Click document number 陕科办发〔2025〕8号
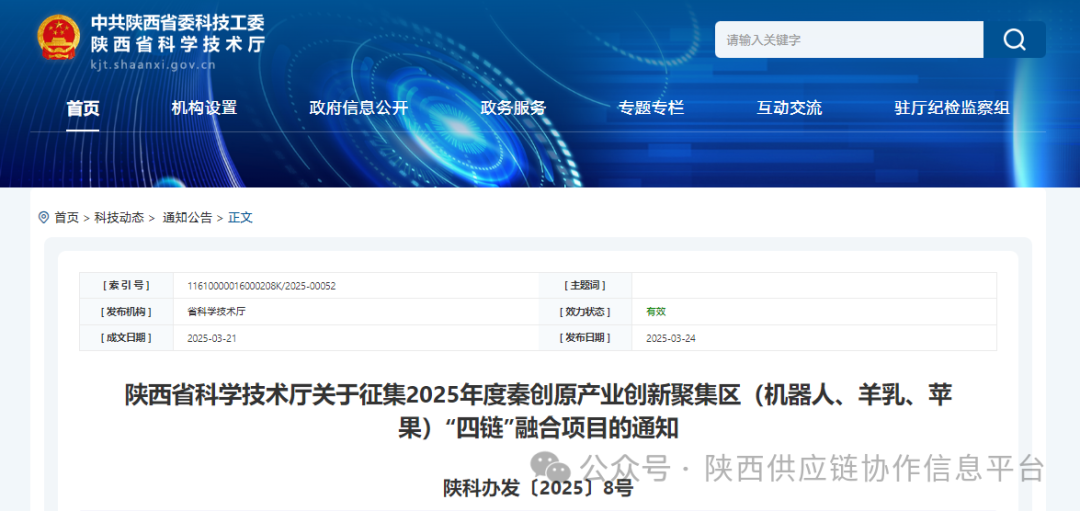 pos(538,488)
